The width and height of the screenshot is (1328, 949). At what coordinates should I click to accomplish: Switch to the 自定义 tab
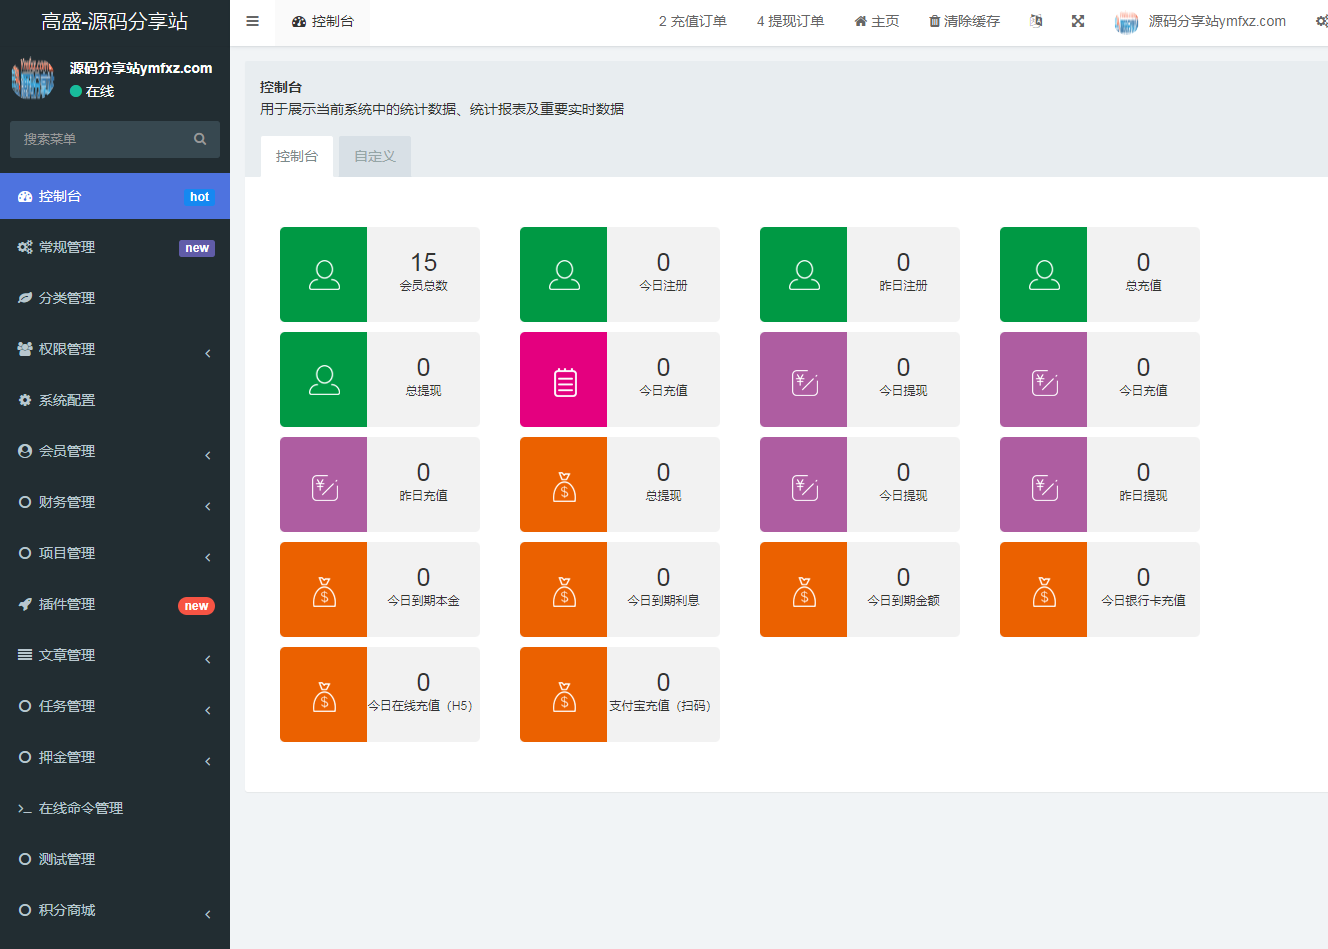pyautogui.click(x=375, y=157)
